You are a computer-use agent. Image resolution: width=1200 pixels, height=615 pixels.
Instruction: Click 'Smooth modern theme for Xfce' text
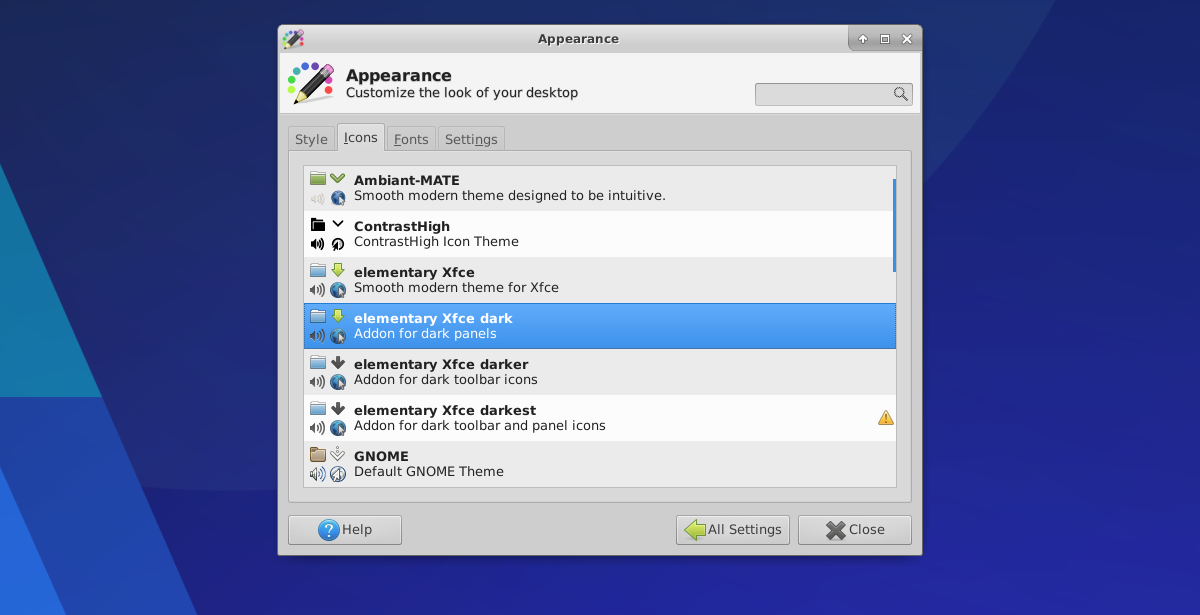tap(456, 288)
